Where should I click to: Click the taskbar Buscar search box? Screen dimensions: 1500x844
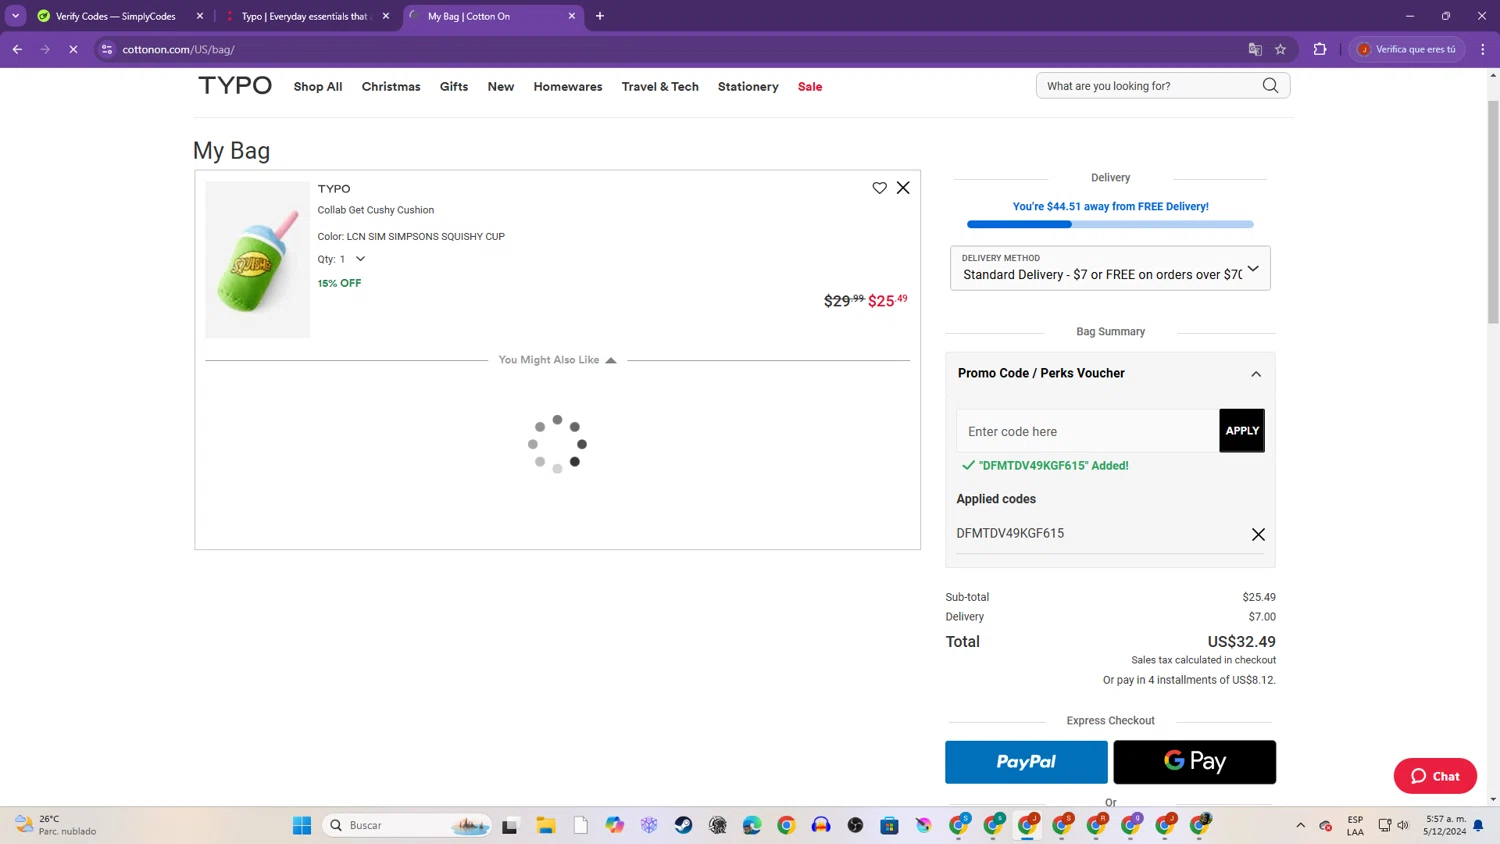tap(407, 825)
